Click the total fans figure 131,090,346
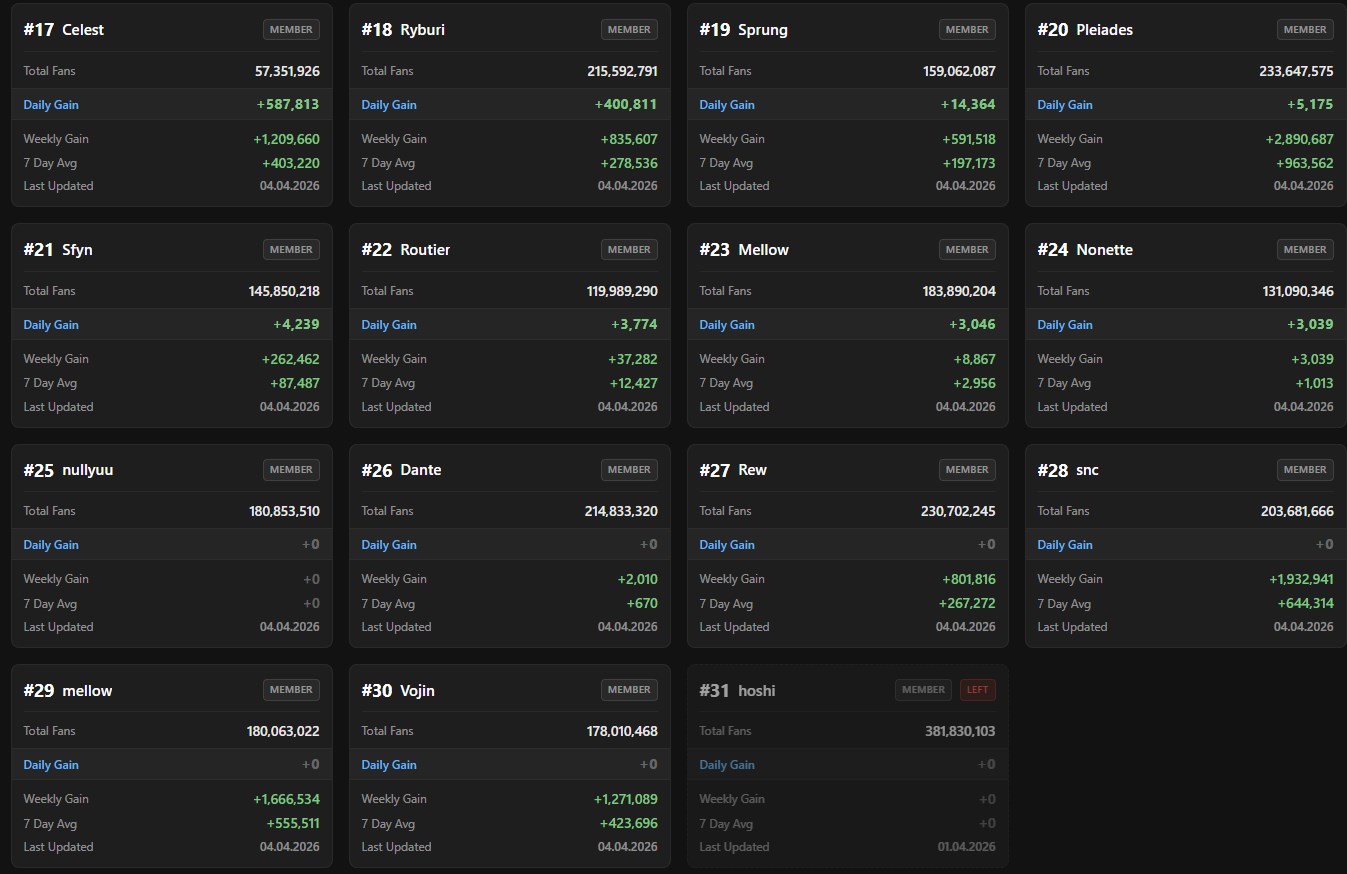This screenshot has width=1347, height=874. point(1298,291)
